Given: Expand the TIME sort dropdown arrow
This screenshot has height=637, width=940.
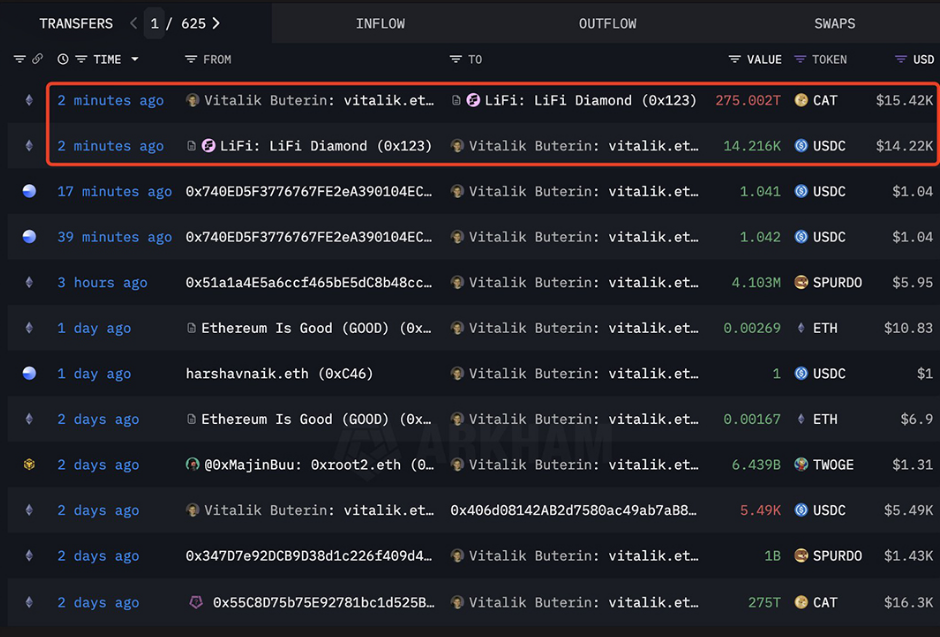Looking at the screenshot, I should pos(135,60).
